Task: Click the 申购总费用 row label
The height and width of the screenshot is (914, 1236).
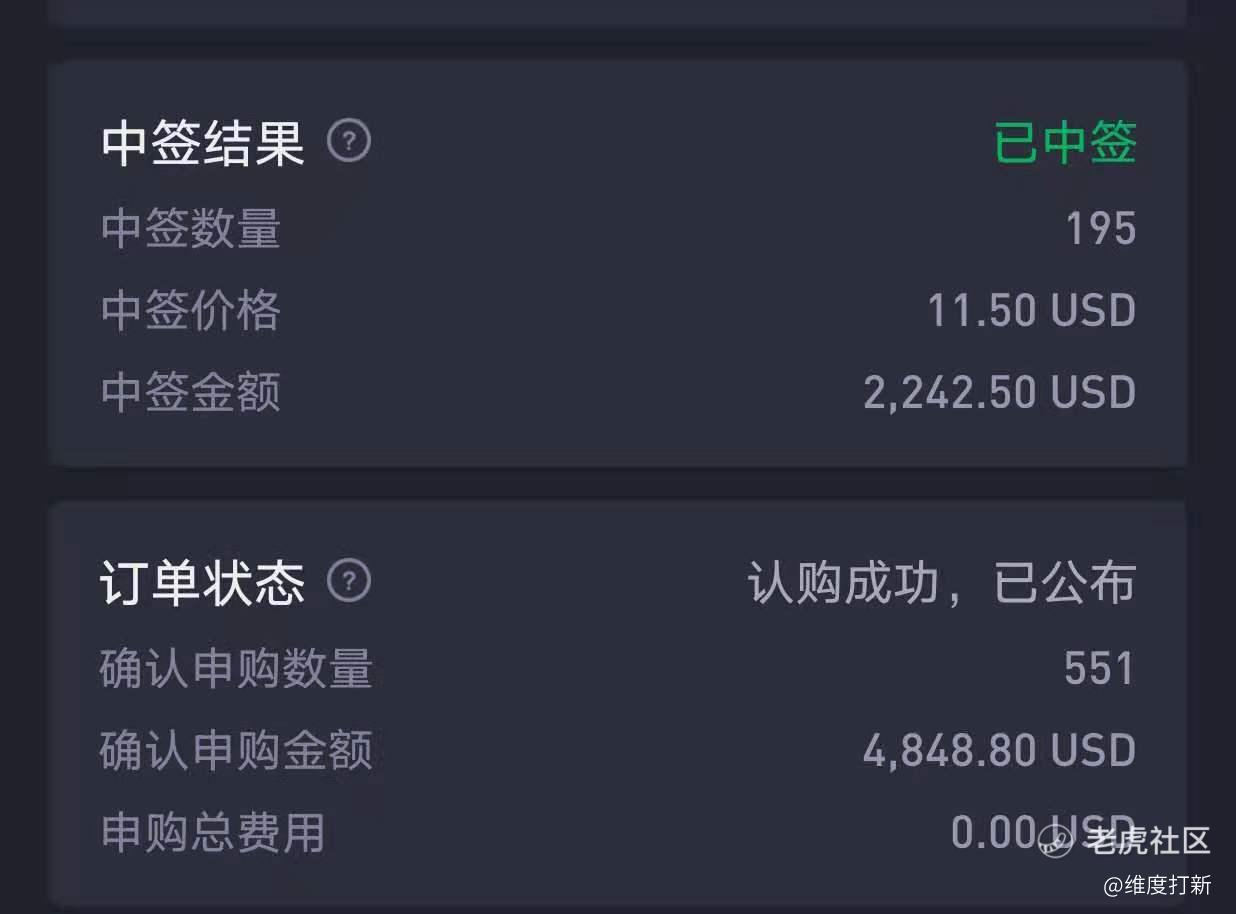Action: (x=214, y=832)
